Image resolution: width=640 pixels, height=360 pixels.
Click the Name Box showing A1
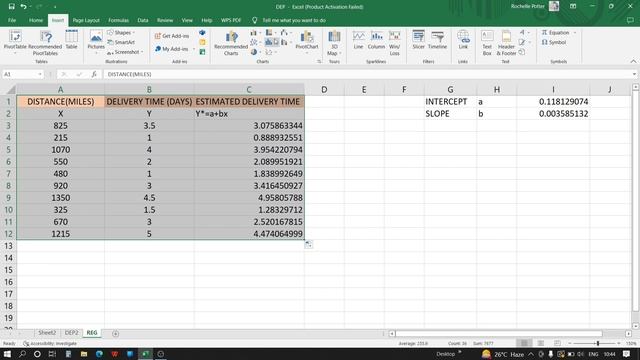tap(20, 74)
